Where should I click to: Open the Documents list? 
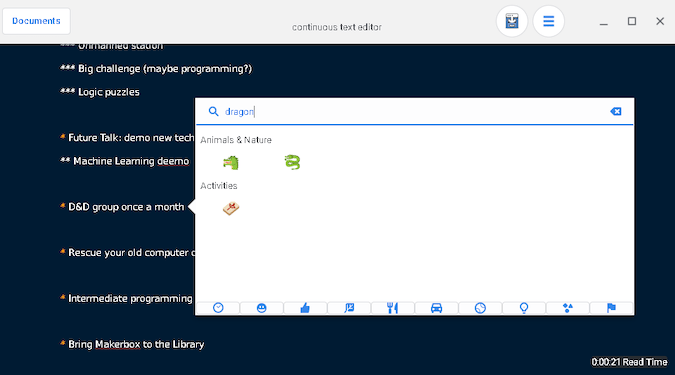(x=36, y=21)
